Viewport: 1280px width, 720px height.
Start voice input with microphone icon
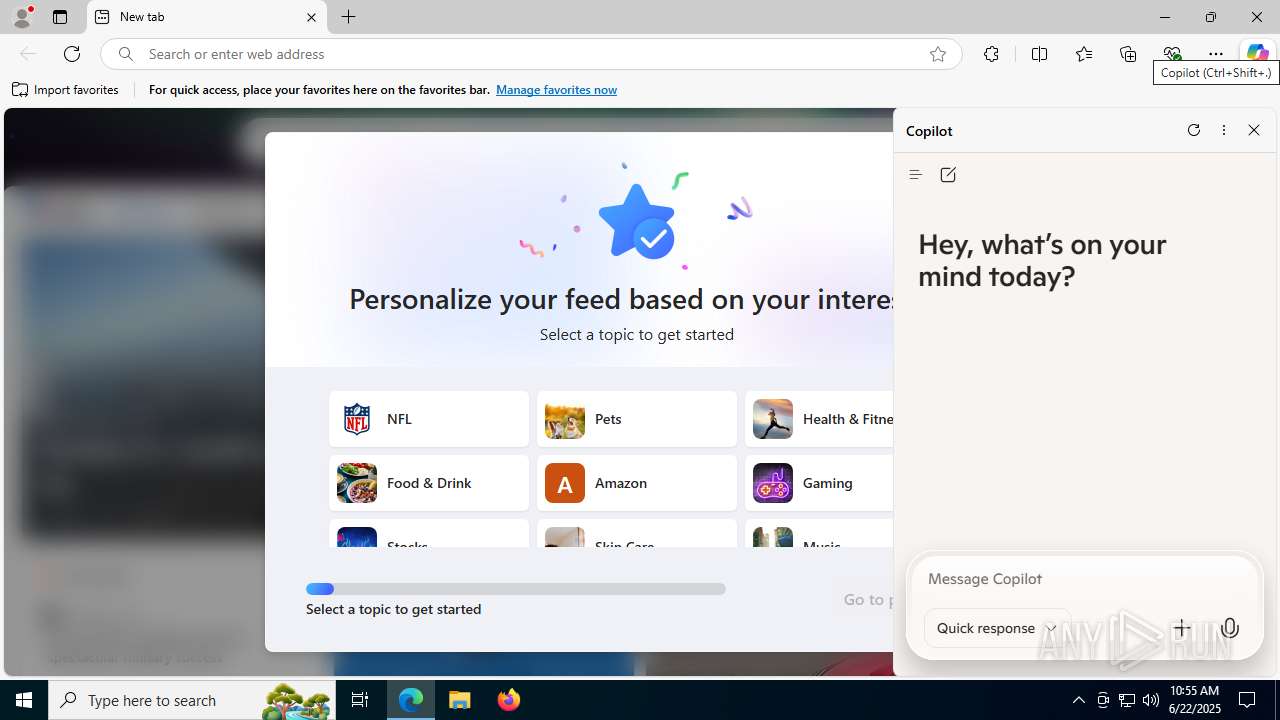pos(1230,628)
